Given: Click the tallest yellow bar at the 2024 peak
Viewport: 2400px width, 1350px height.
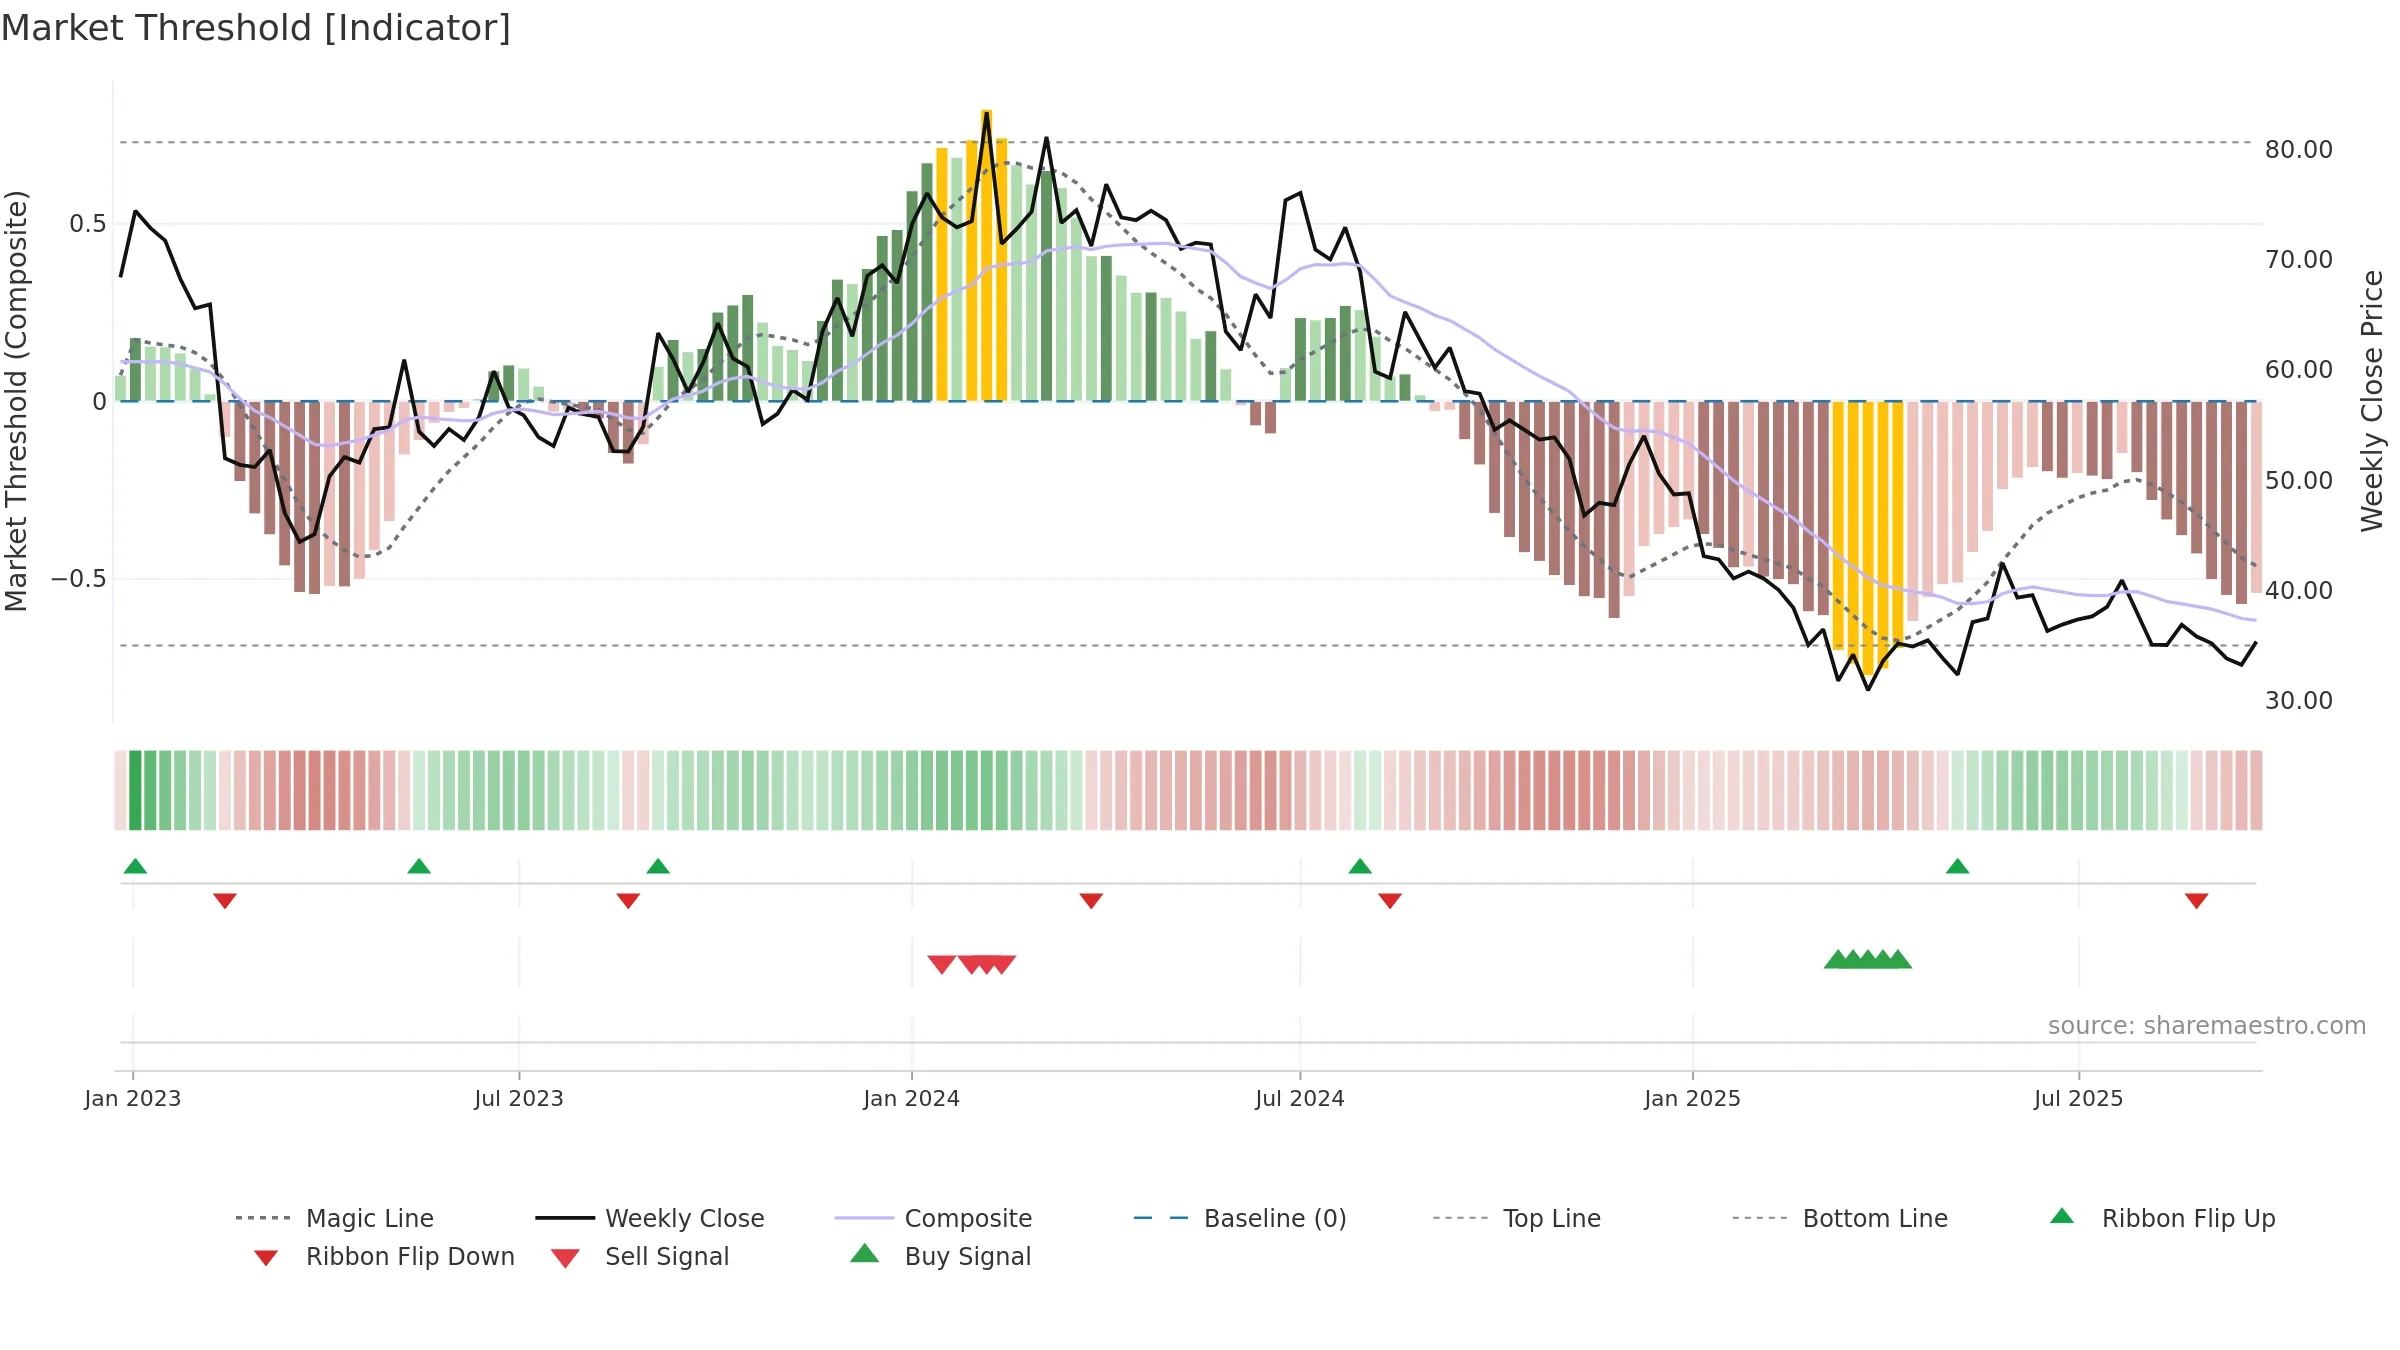Looking at the screenshot, I should tap(986, 255).
